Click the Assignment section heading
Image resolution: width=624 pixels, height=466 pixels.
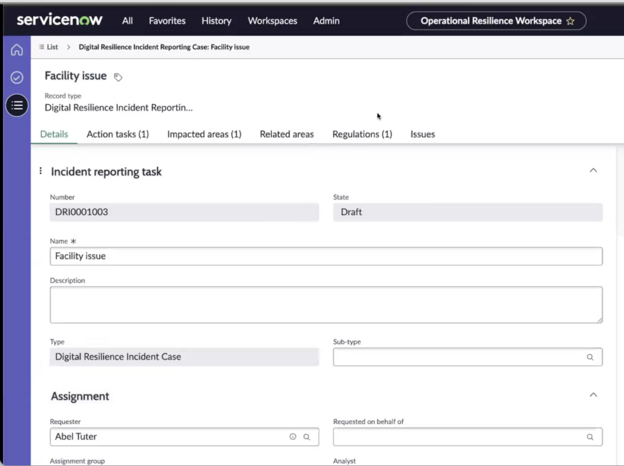(x=80, y=396)
